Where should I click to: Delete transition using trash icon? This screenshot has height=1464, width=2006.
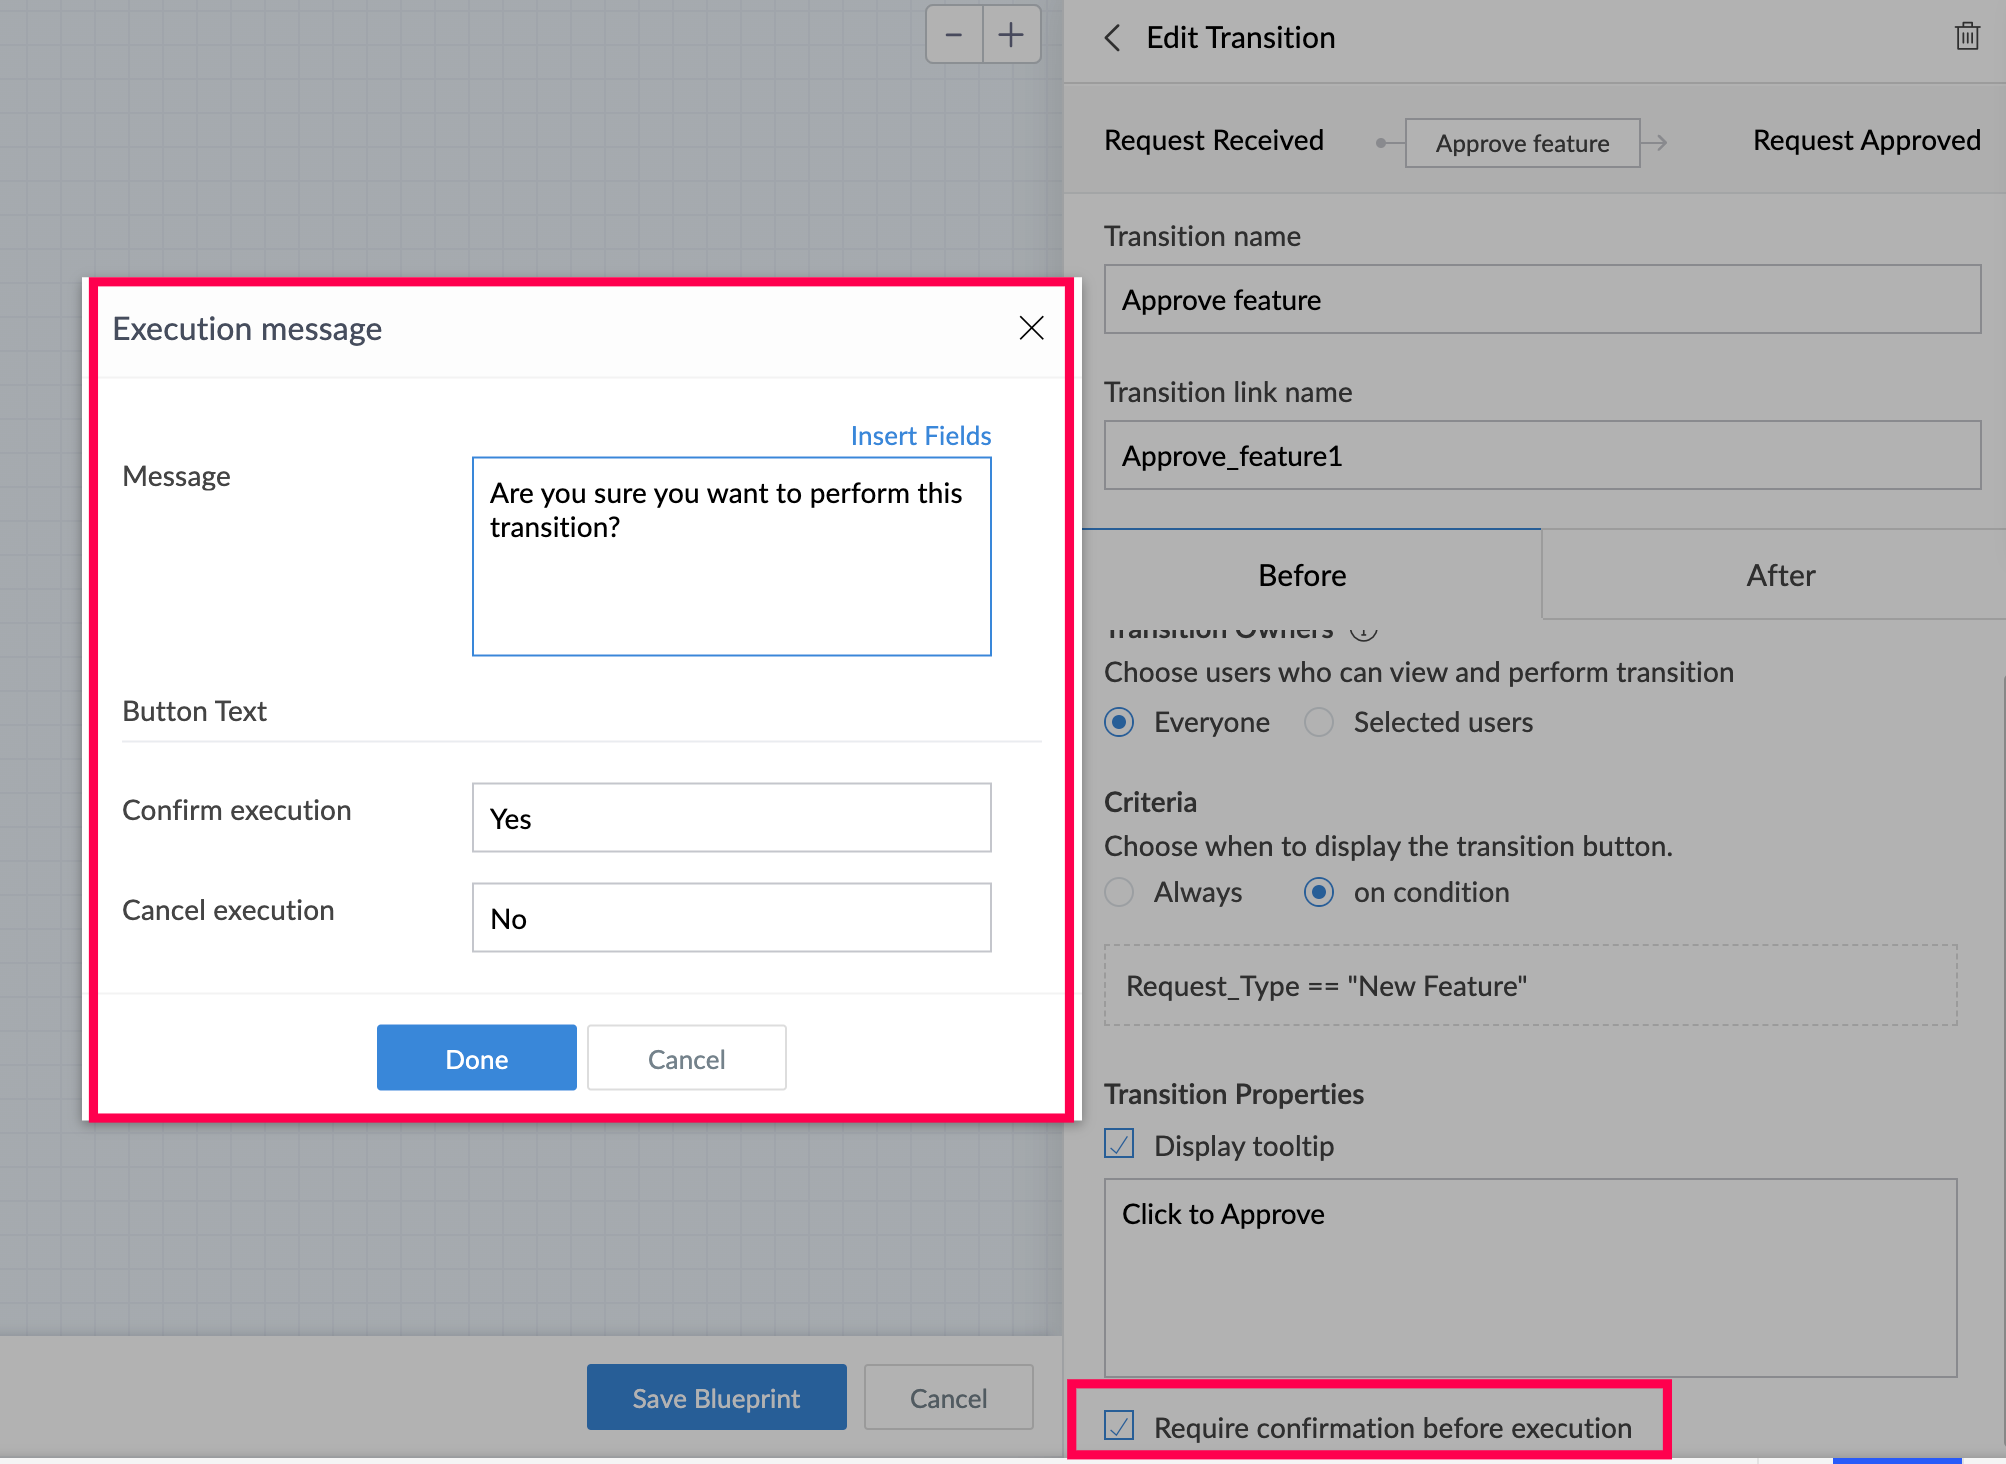(1967, 37)
